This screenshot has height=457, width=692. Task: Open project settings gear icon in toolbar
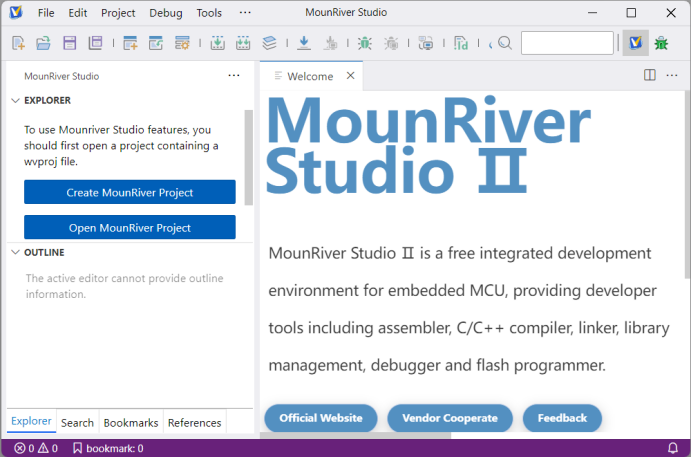pyautogui.click(x=182, y=43)
